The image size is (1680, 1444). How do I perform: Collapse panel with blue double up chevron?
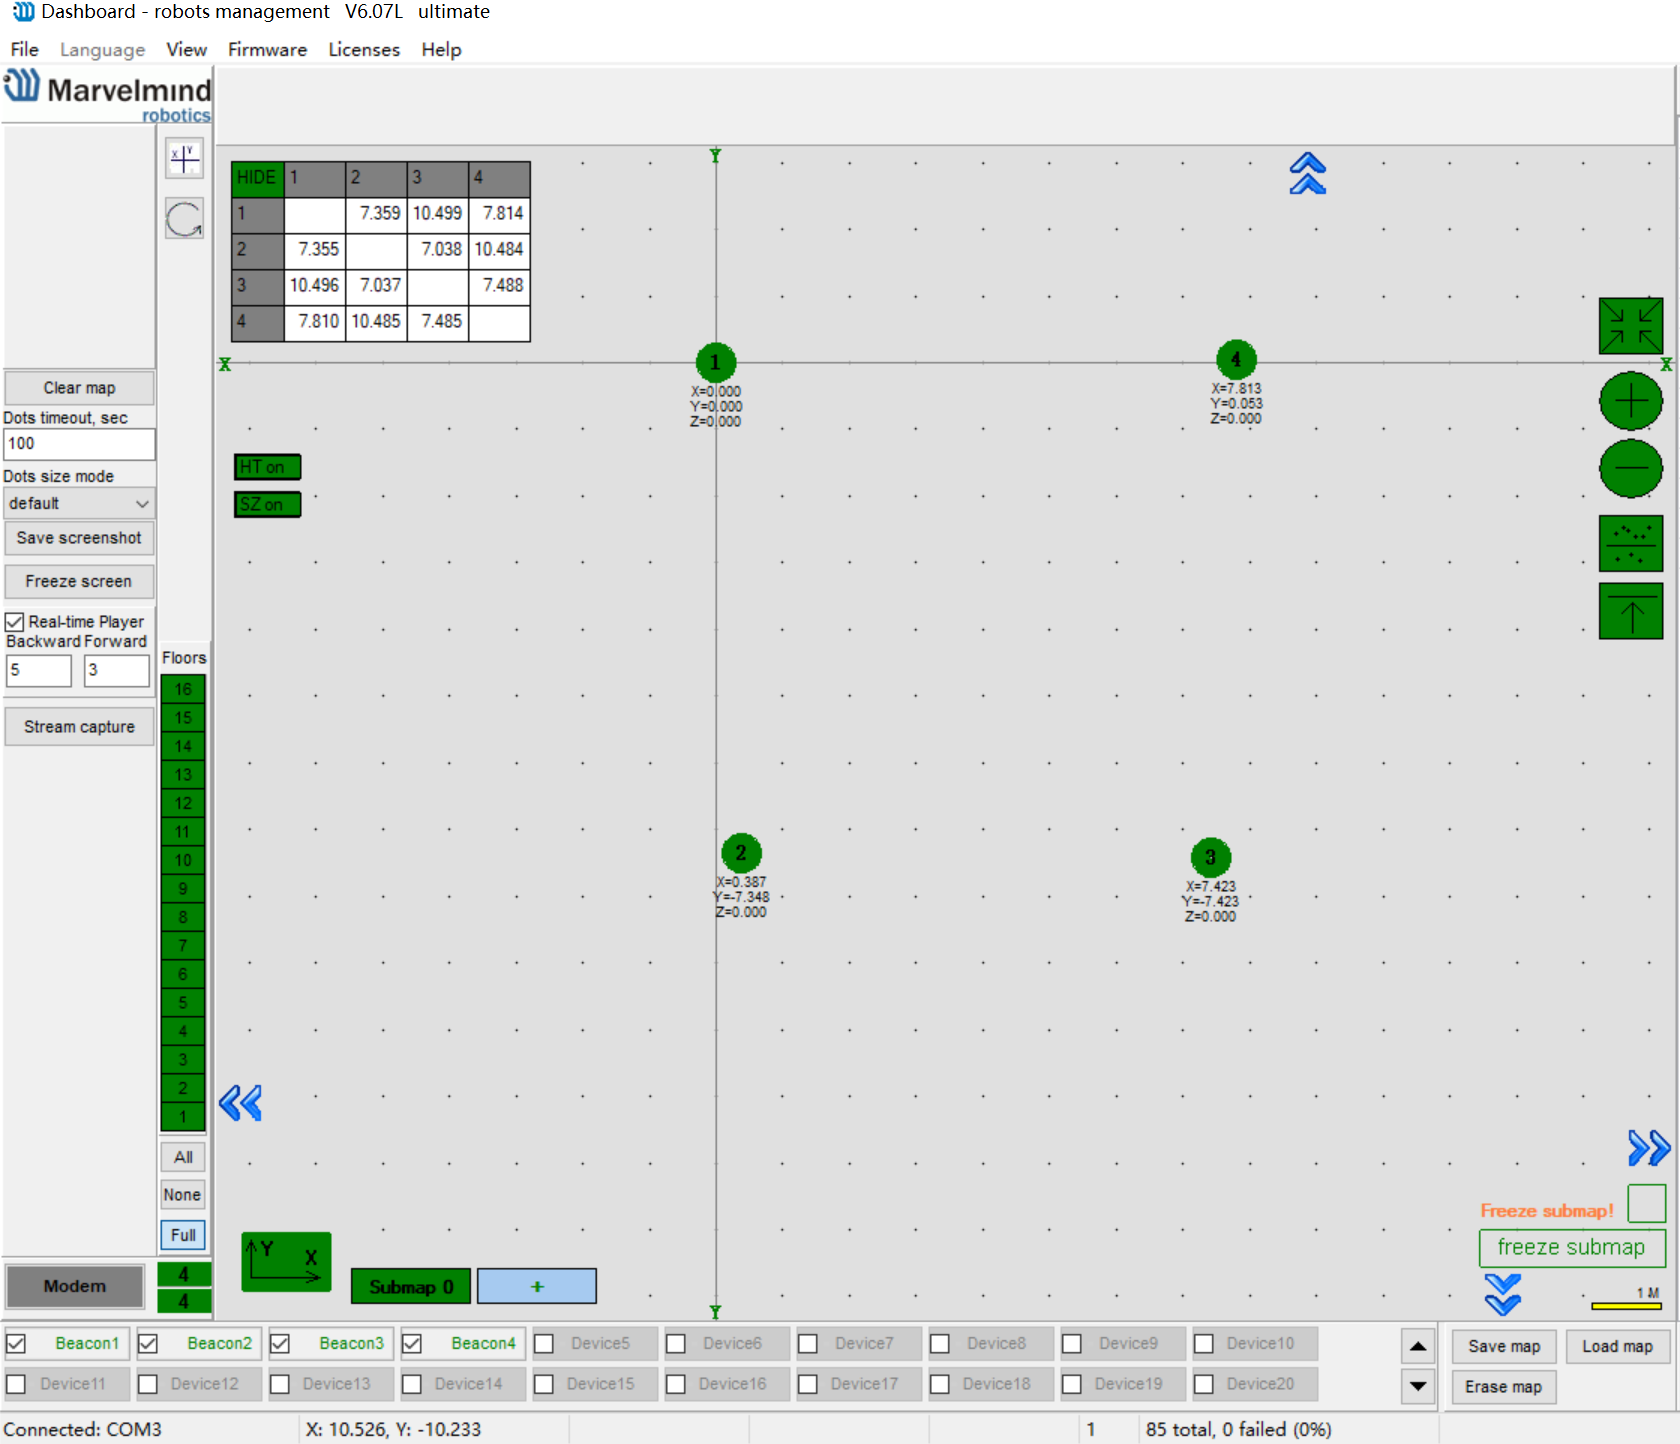click(1307, 174)
